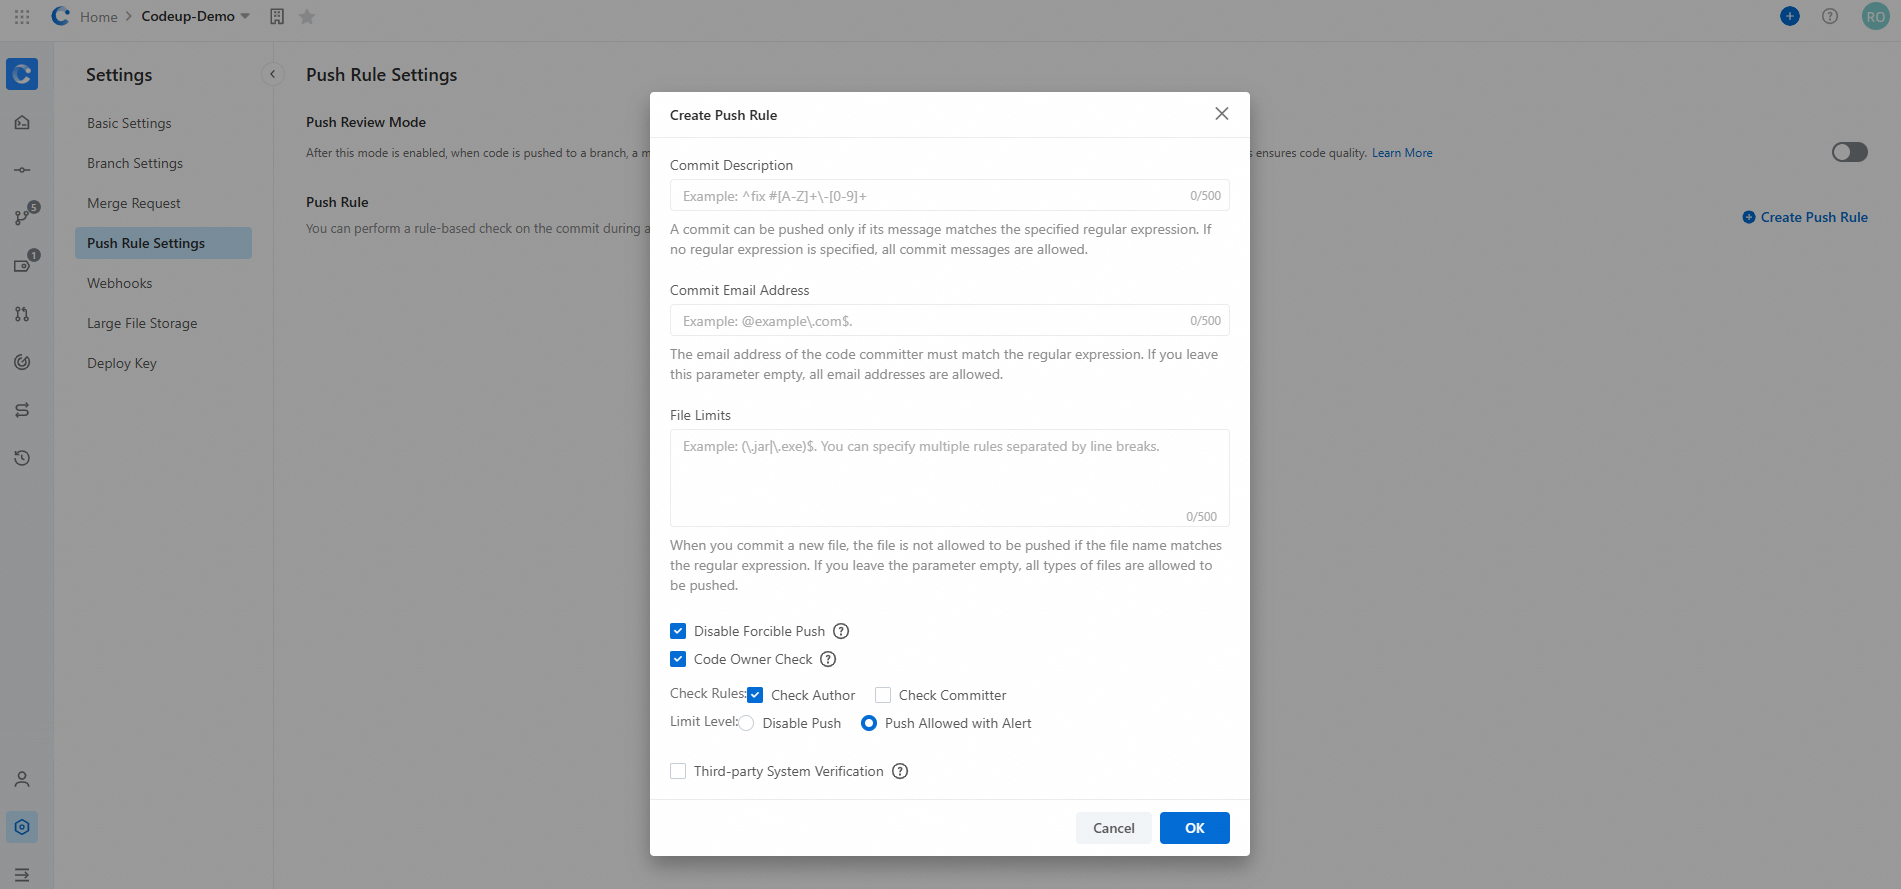Enable the Check Committer checkbox
This screenshot has width=1901, height=889.
[x=883, y=695]
